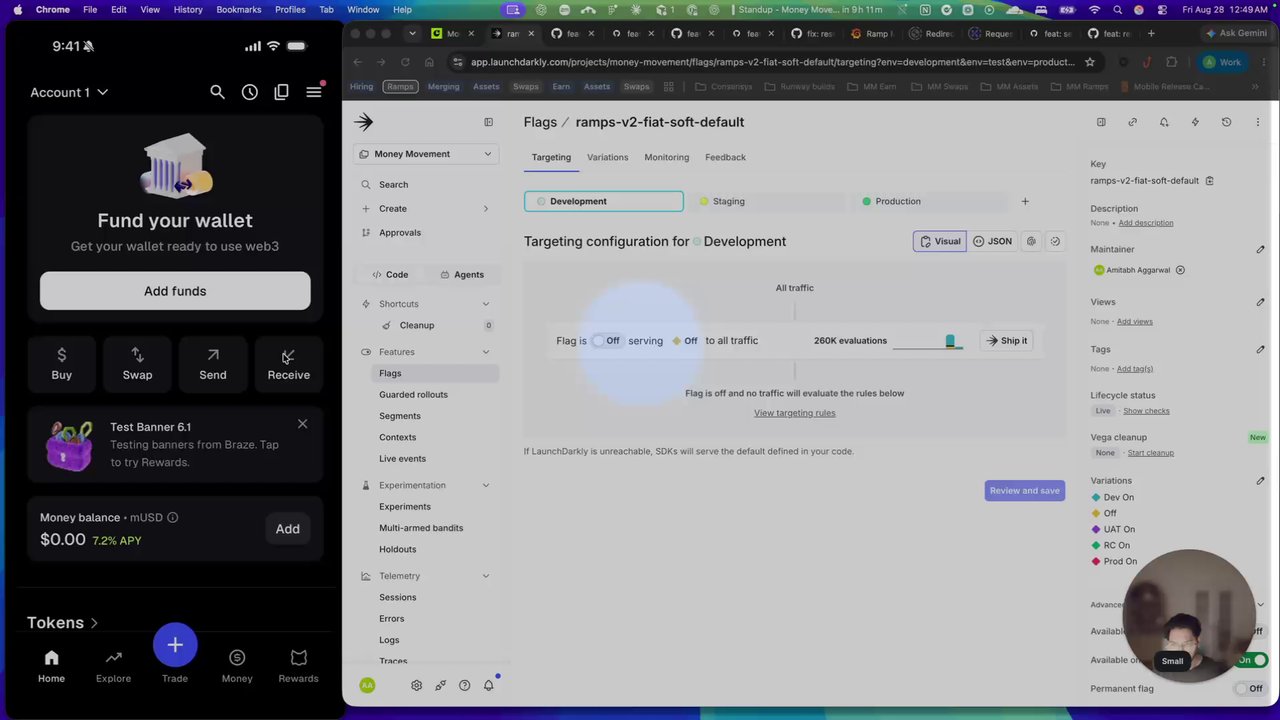The image size is (1280, 720).
Task: Open the flag notifications bell icon
Action: coord(1164,122)
